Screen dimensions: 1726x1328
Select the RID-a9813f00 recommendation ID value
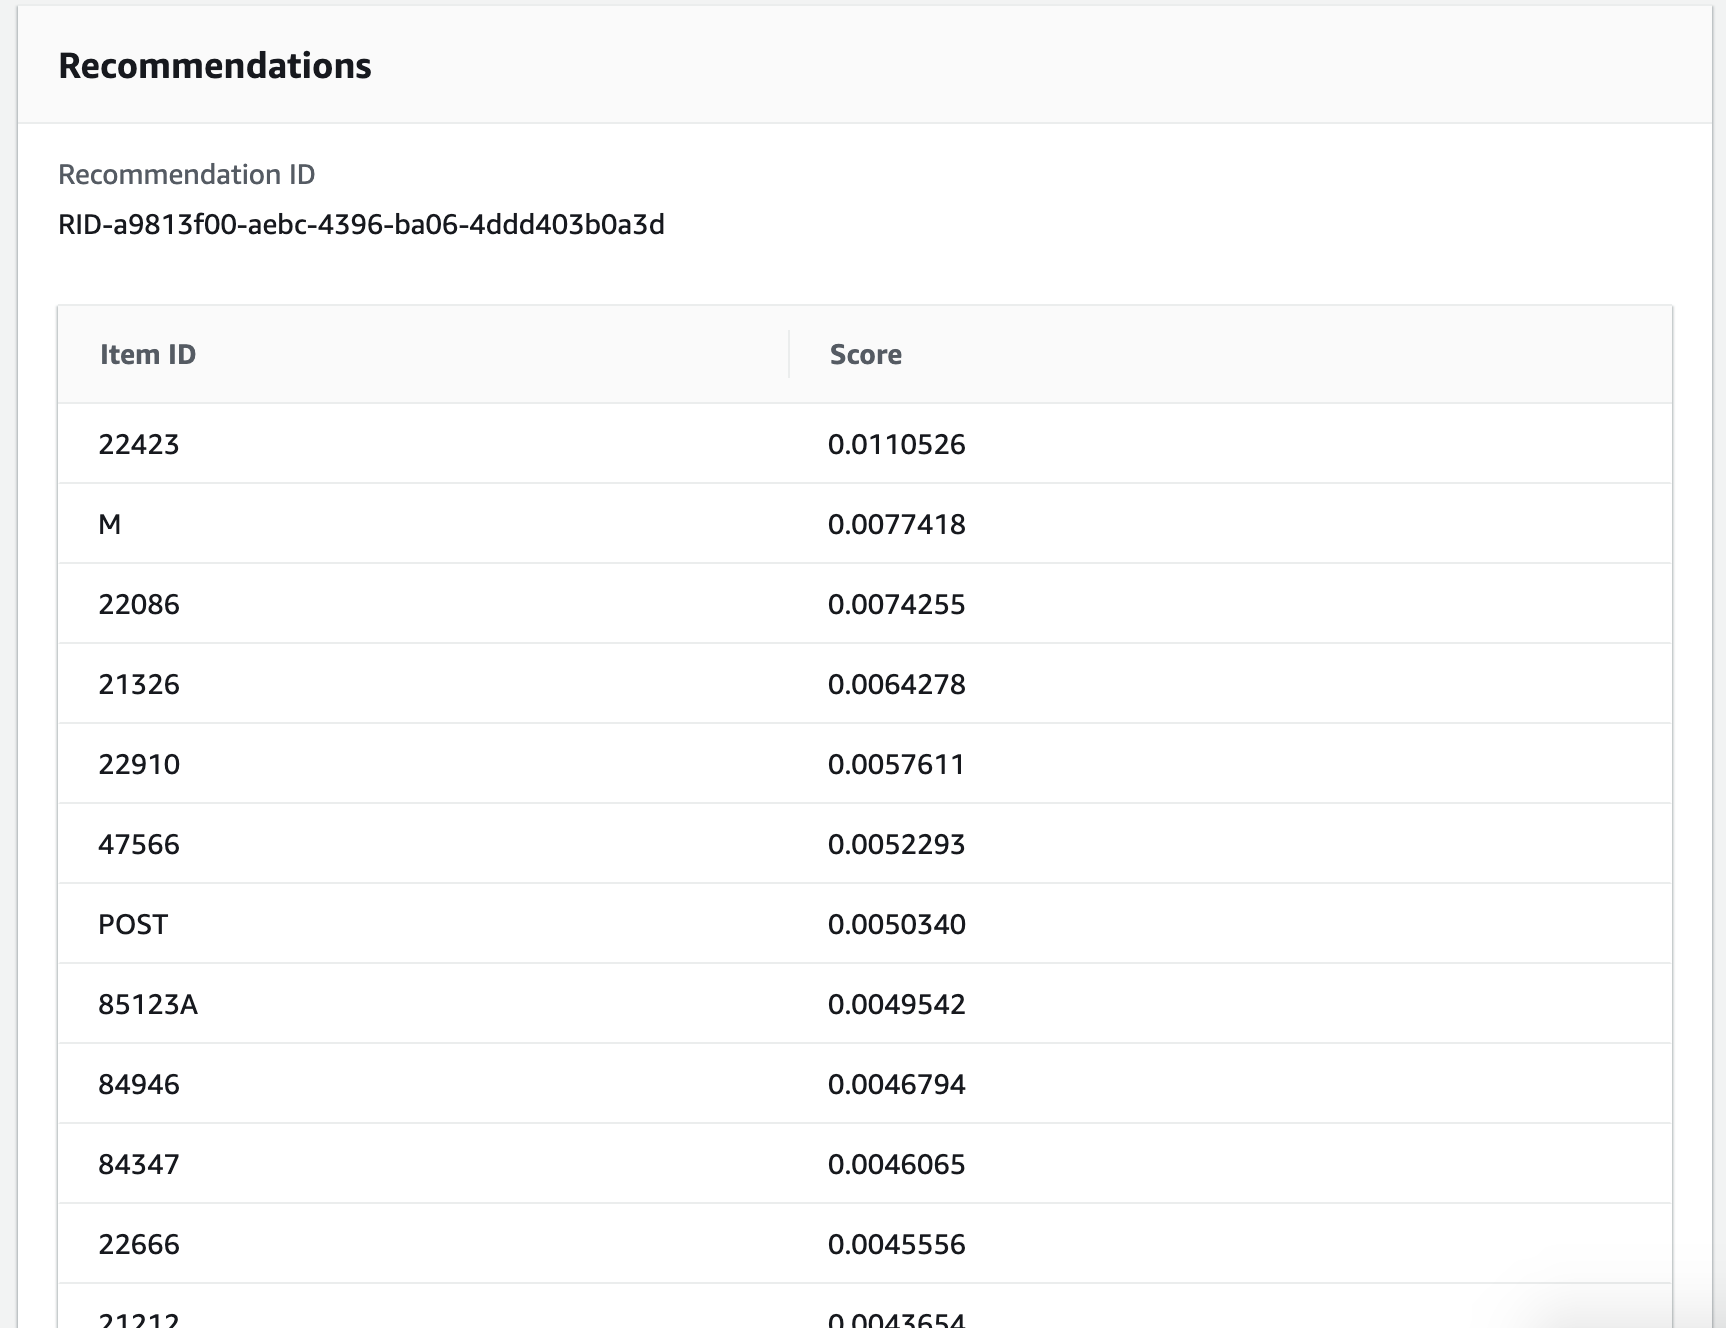pyautogui.click(x=361, y=225)
